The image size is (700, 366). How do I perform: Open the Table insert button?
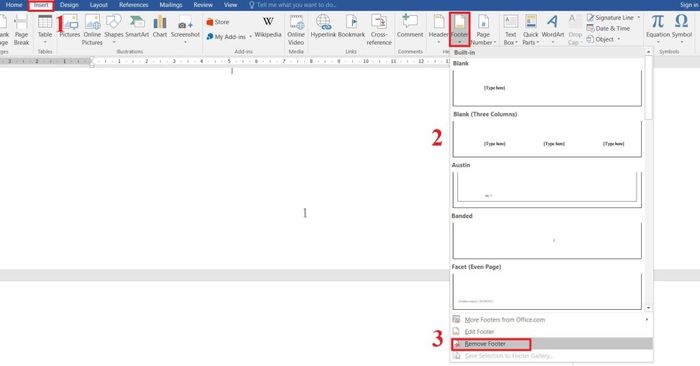click(45, 29)
